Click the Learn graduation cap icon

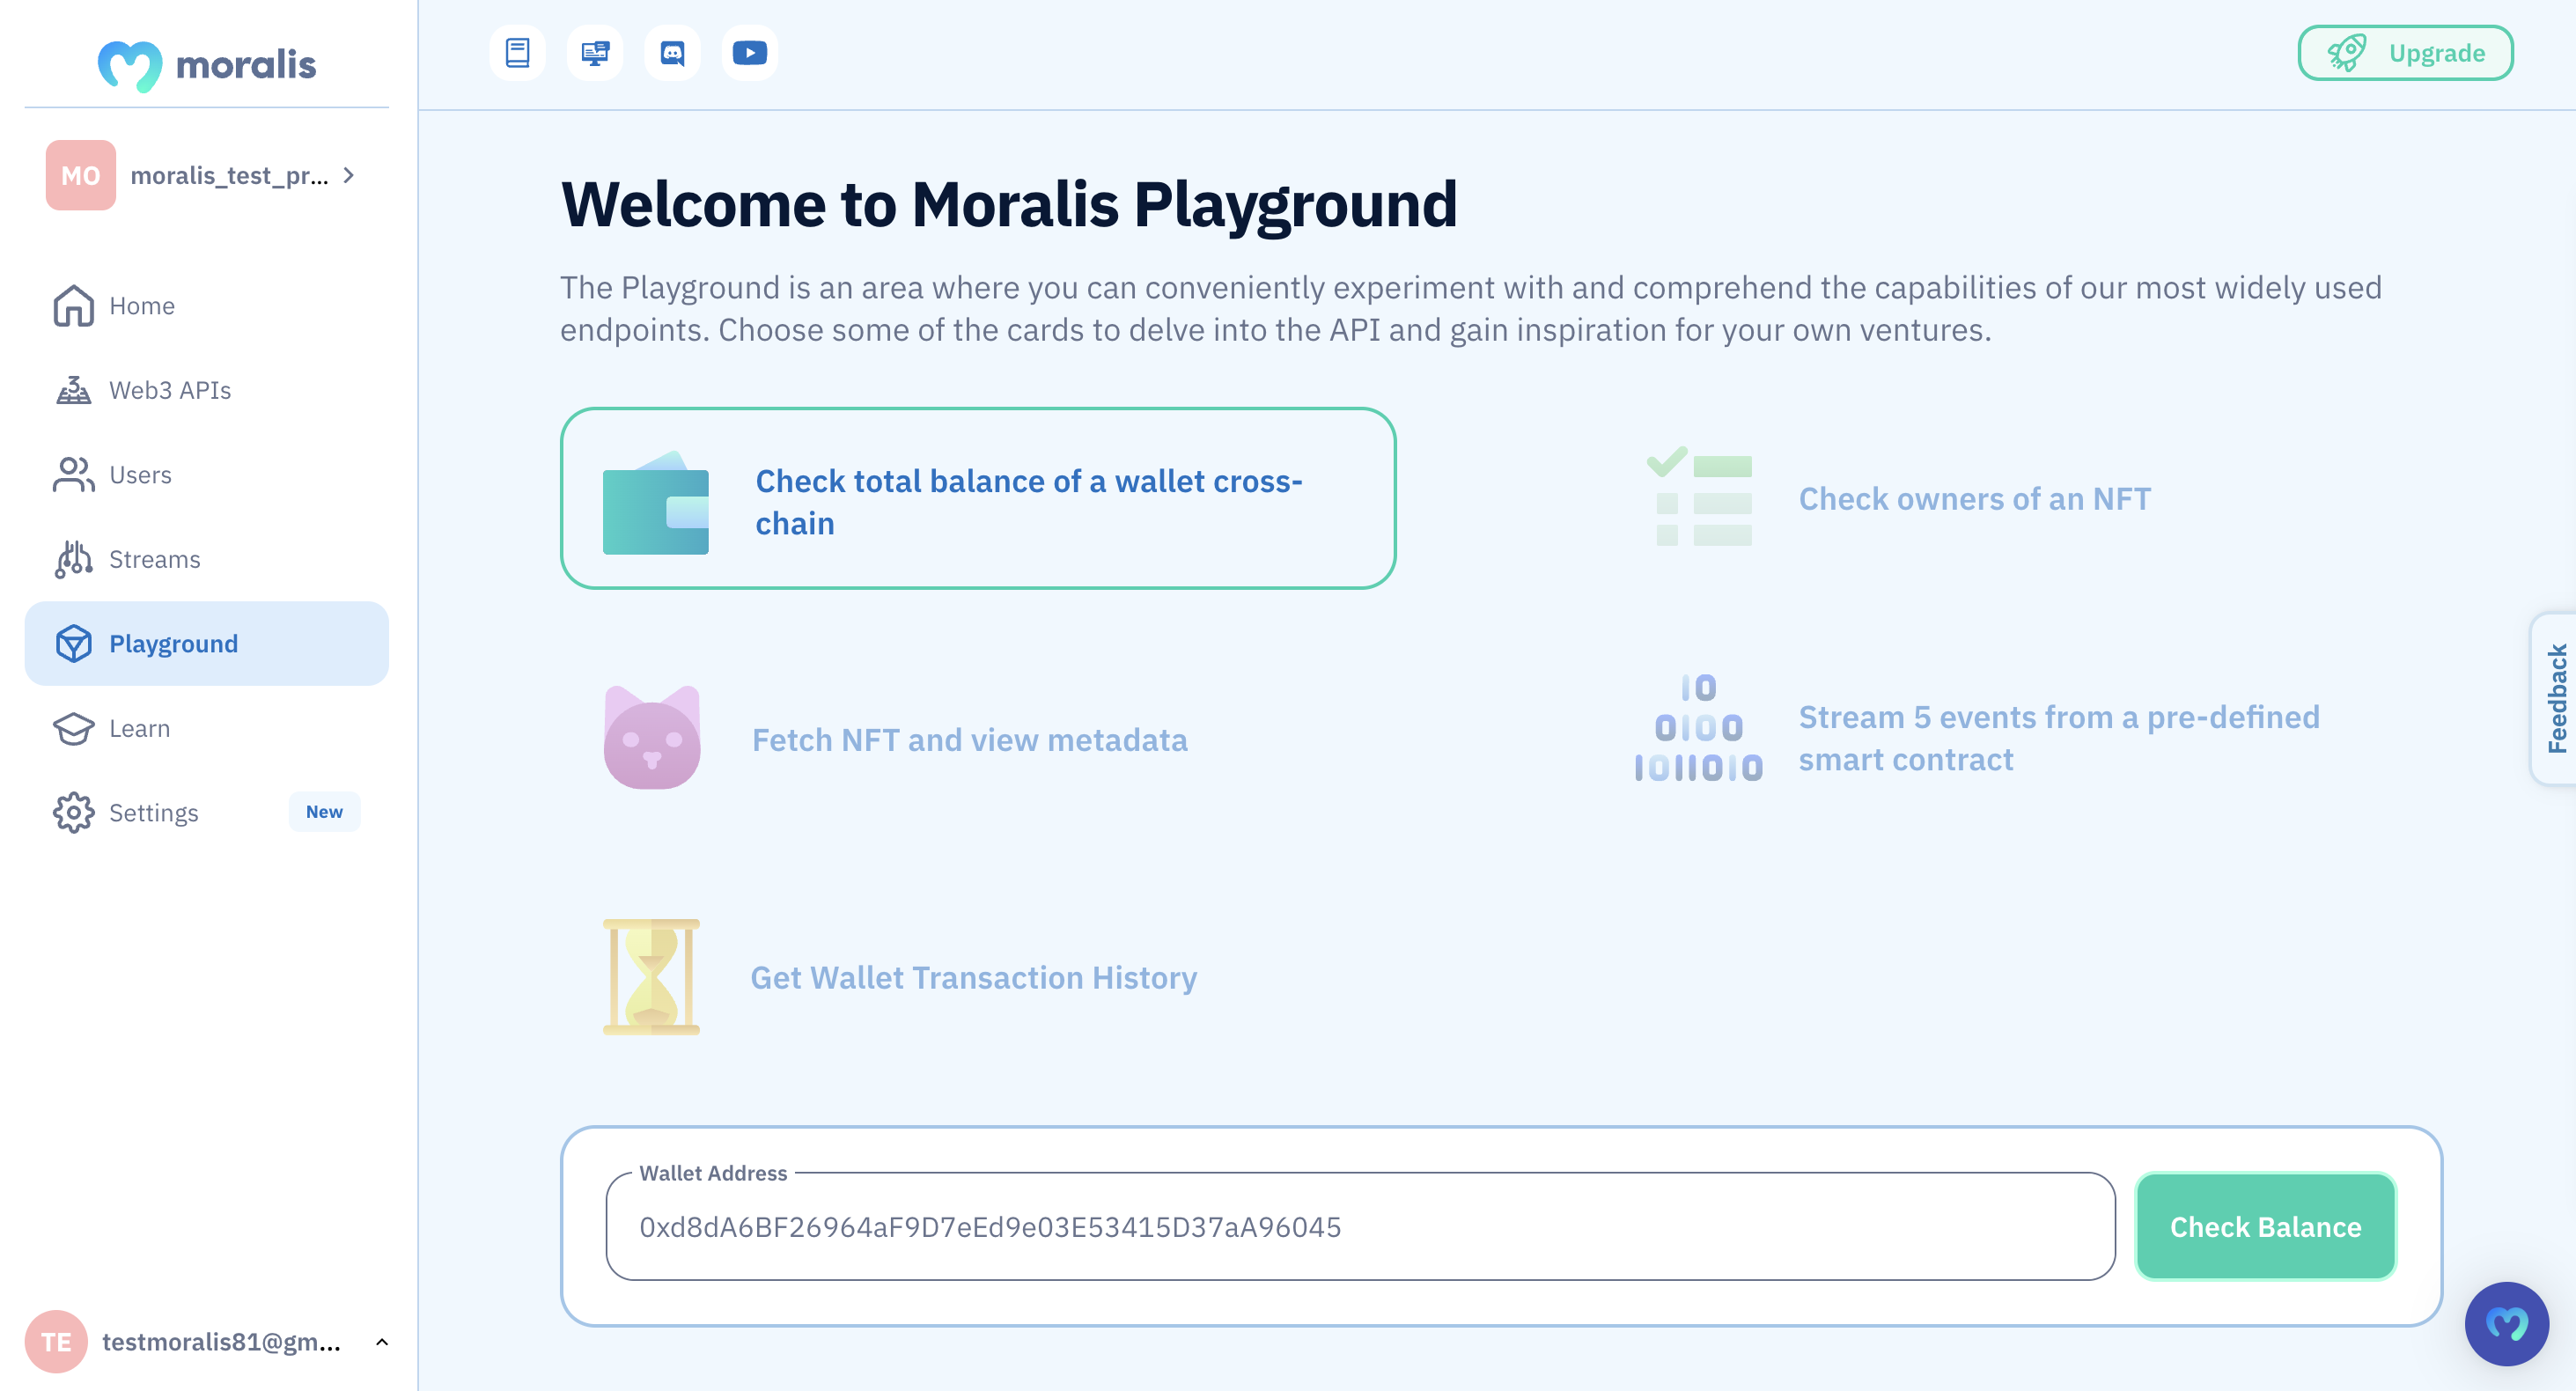73,728
